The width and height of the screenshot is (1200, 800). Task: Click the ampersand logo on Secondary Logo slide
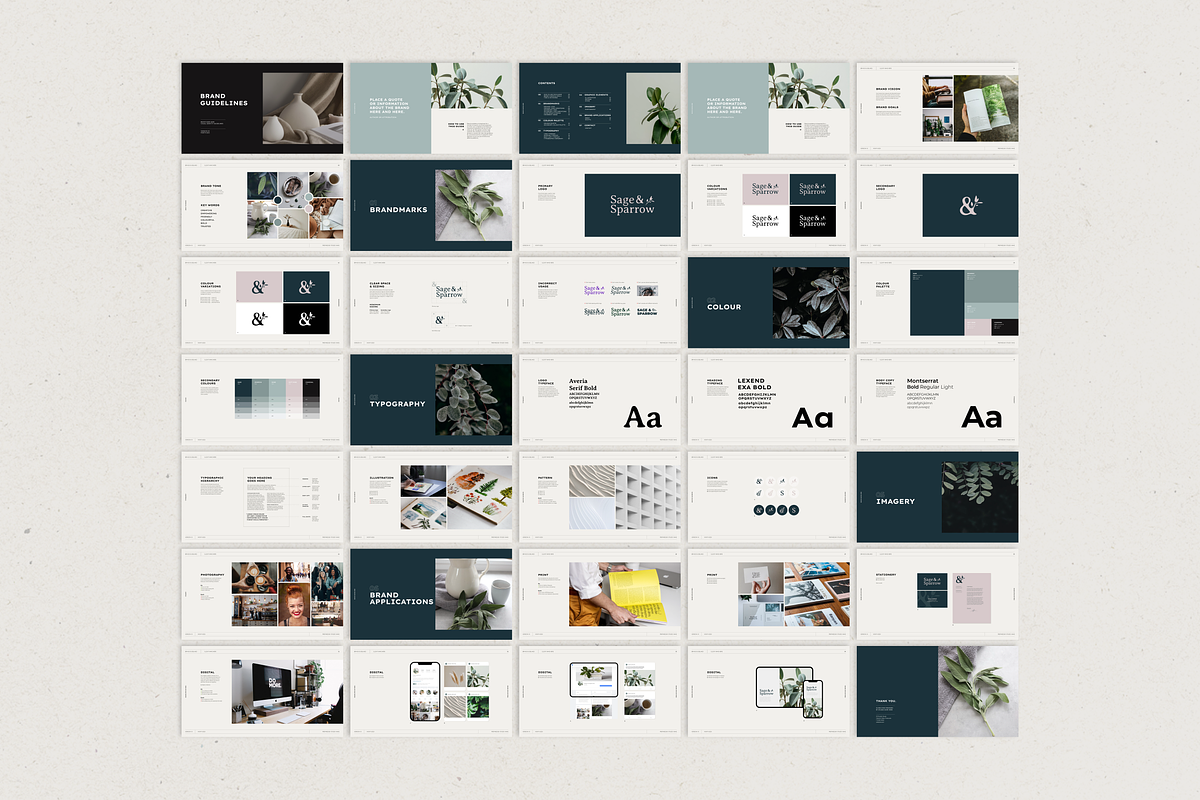(x=970, y=206)
